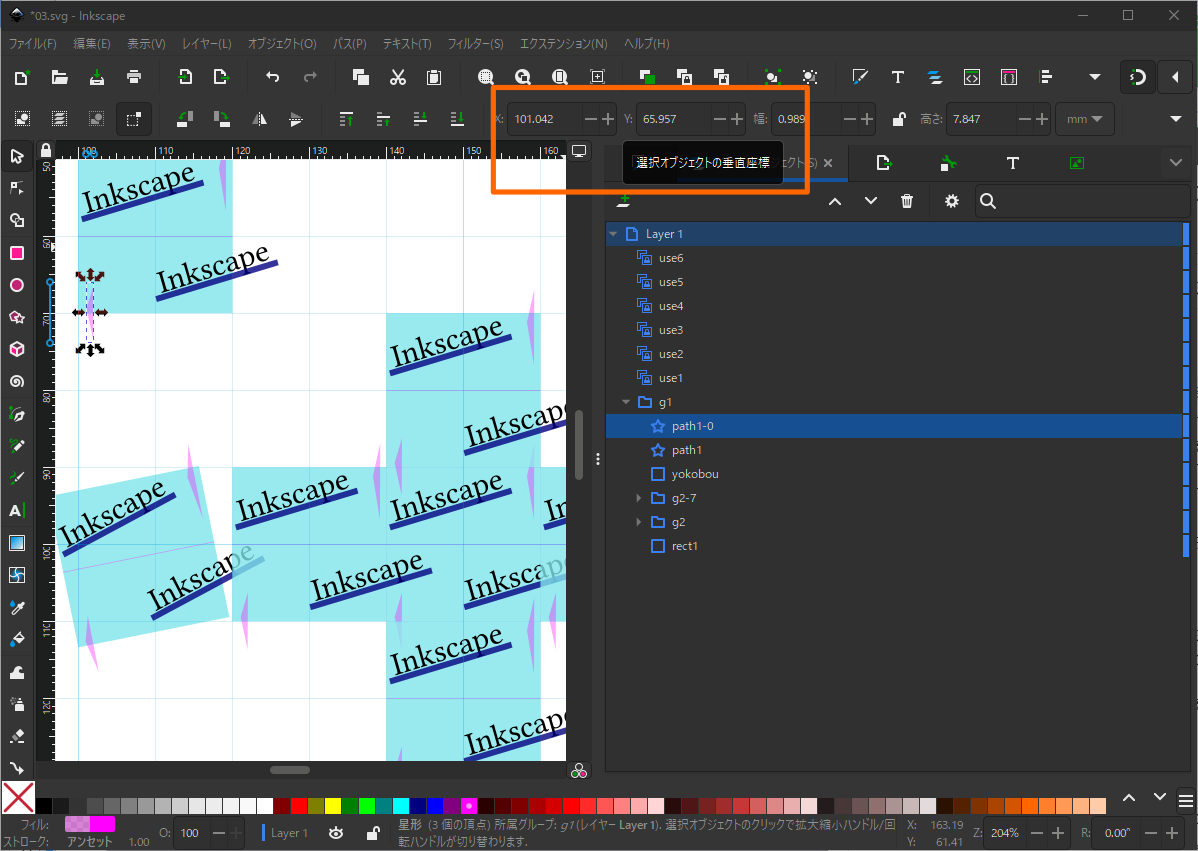Screen dimensions: 1198x851
Task: Move layer down with the down arrow
Action: 871,201
